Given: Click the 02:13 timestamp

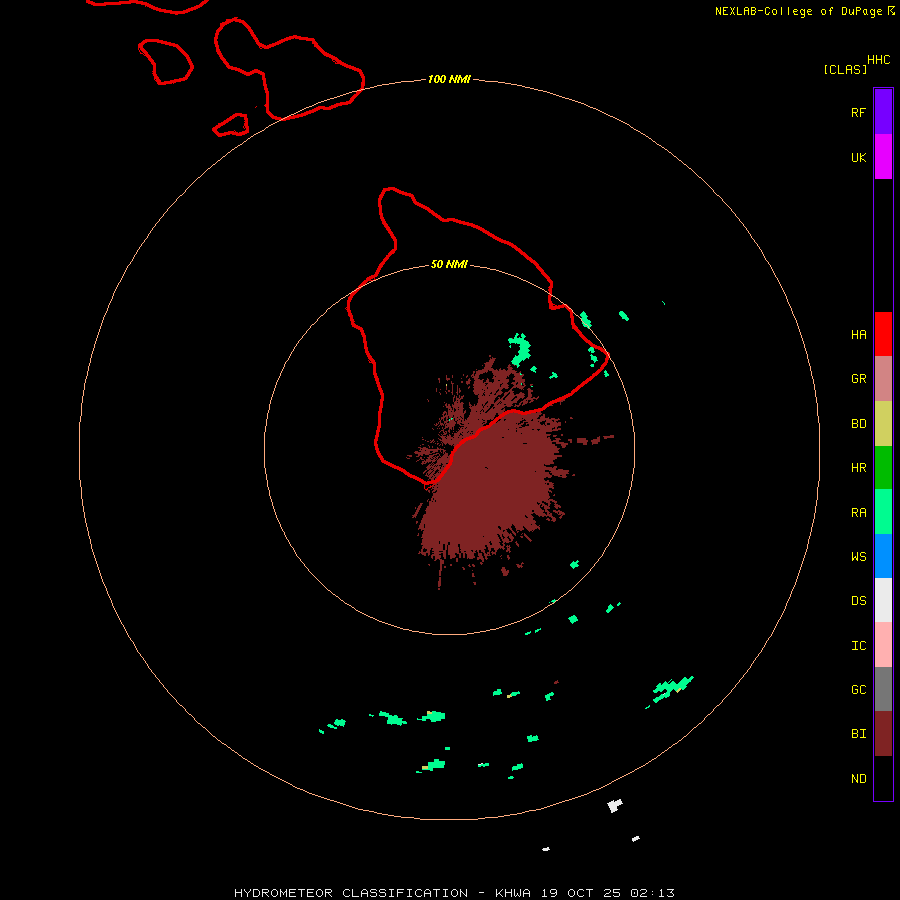Looking at the screenshot, I should pyautogui.click(x=652, y=893).
